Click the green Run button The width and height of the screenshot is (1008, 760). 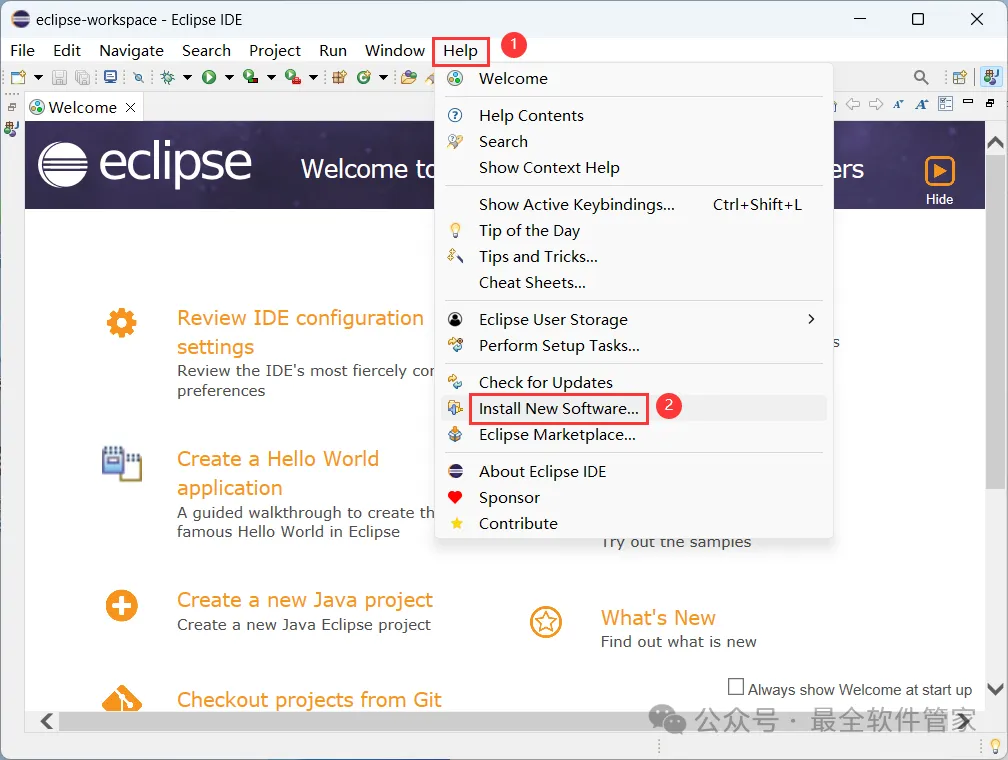[x=209, y=77]
